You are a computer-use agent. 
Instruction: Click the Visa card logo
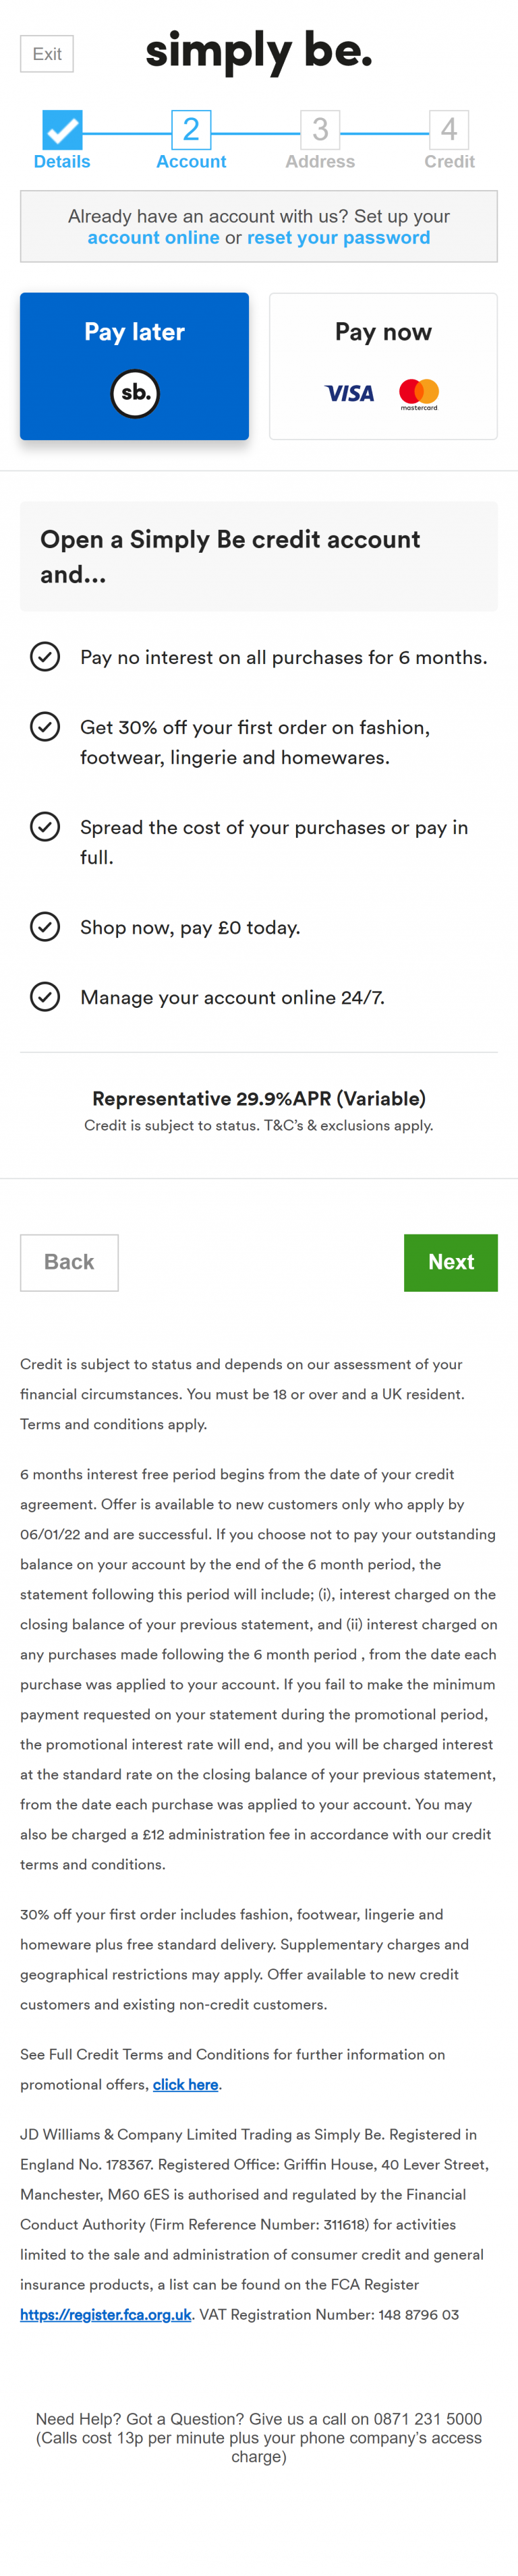[x=349, y=394]
